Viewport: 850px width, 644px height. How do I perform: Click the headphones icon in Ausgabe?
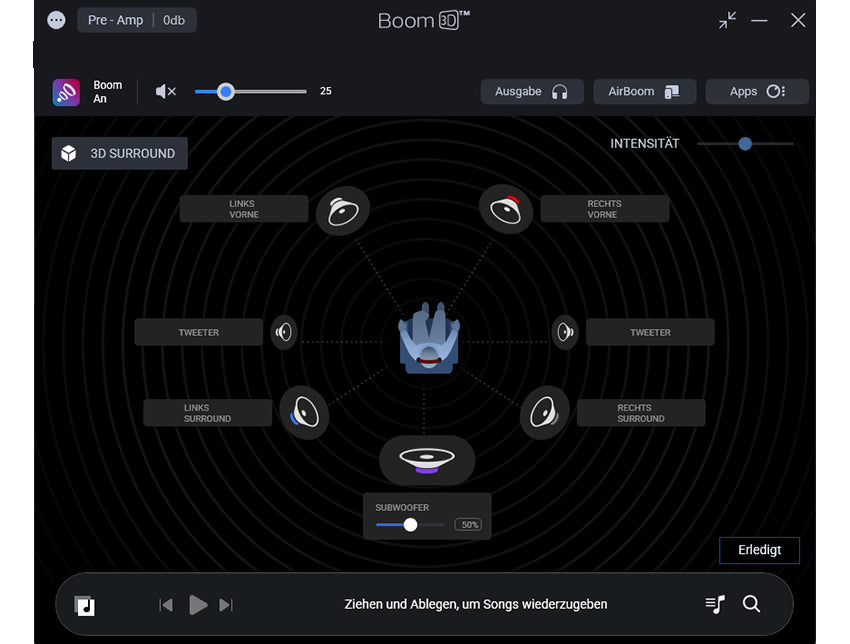(559, 92)
